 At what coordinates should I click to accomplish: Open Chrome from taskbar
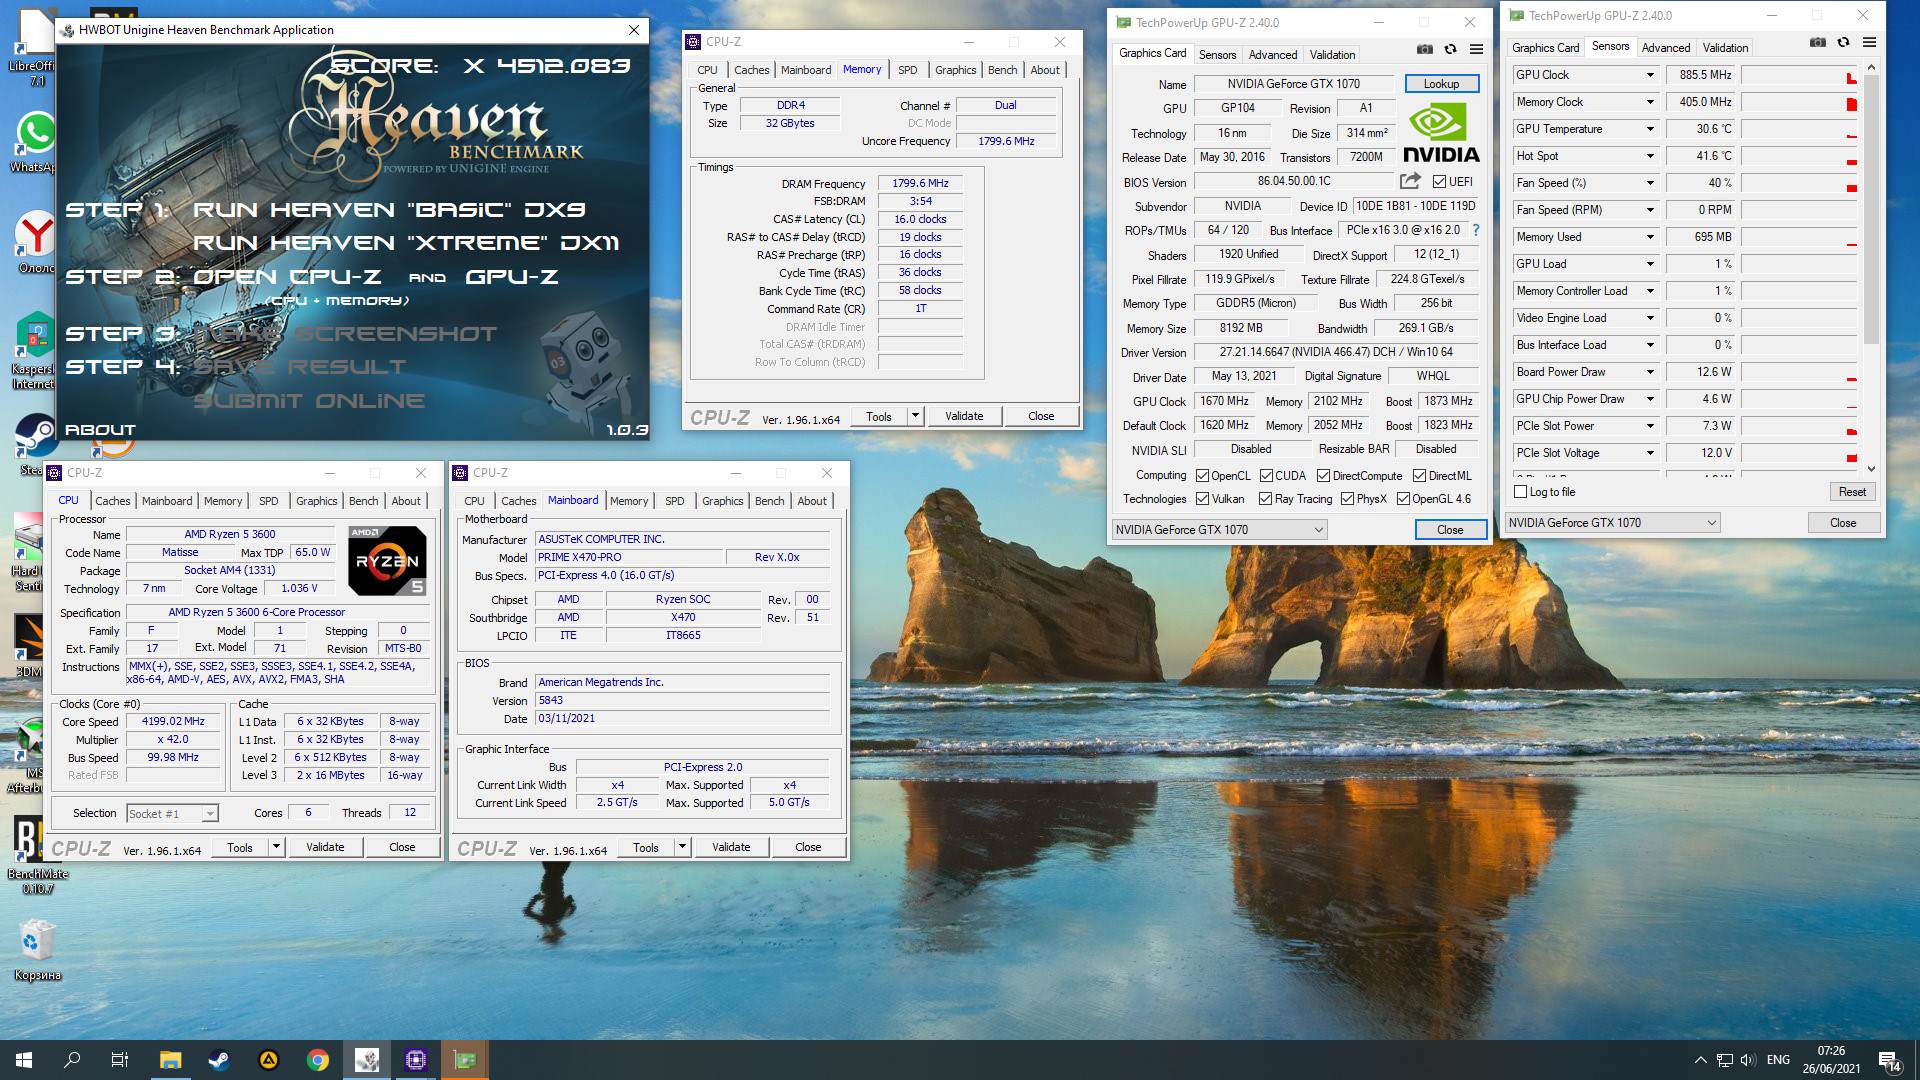[x=318, y=1060]
